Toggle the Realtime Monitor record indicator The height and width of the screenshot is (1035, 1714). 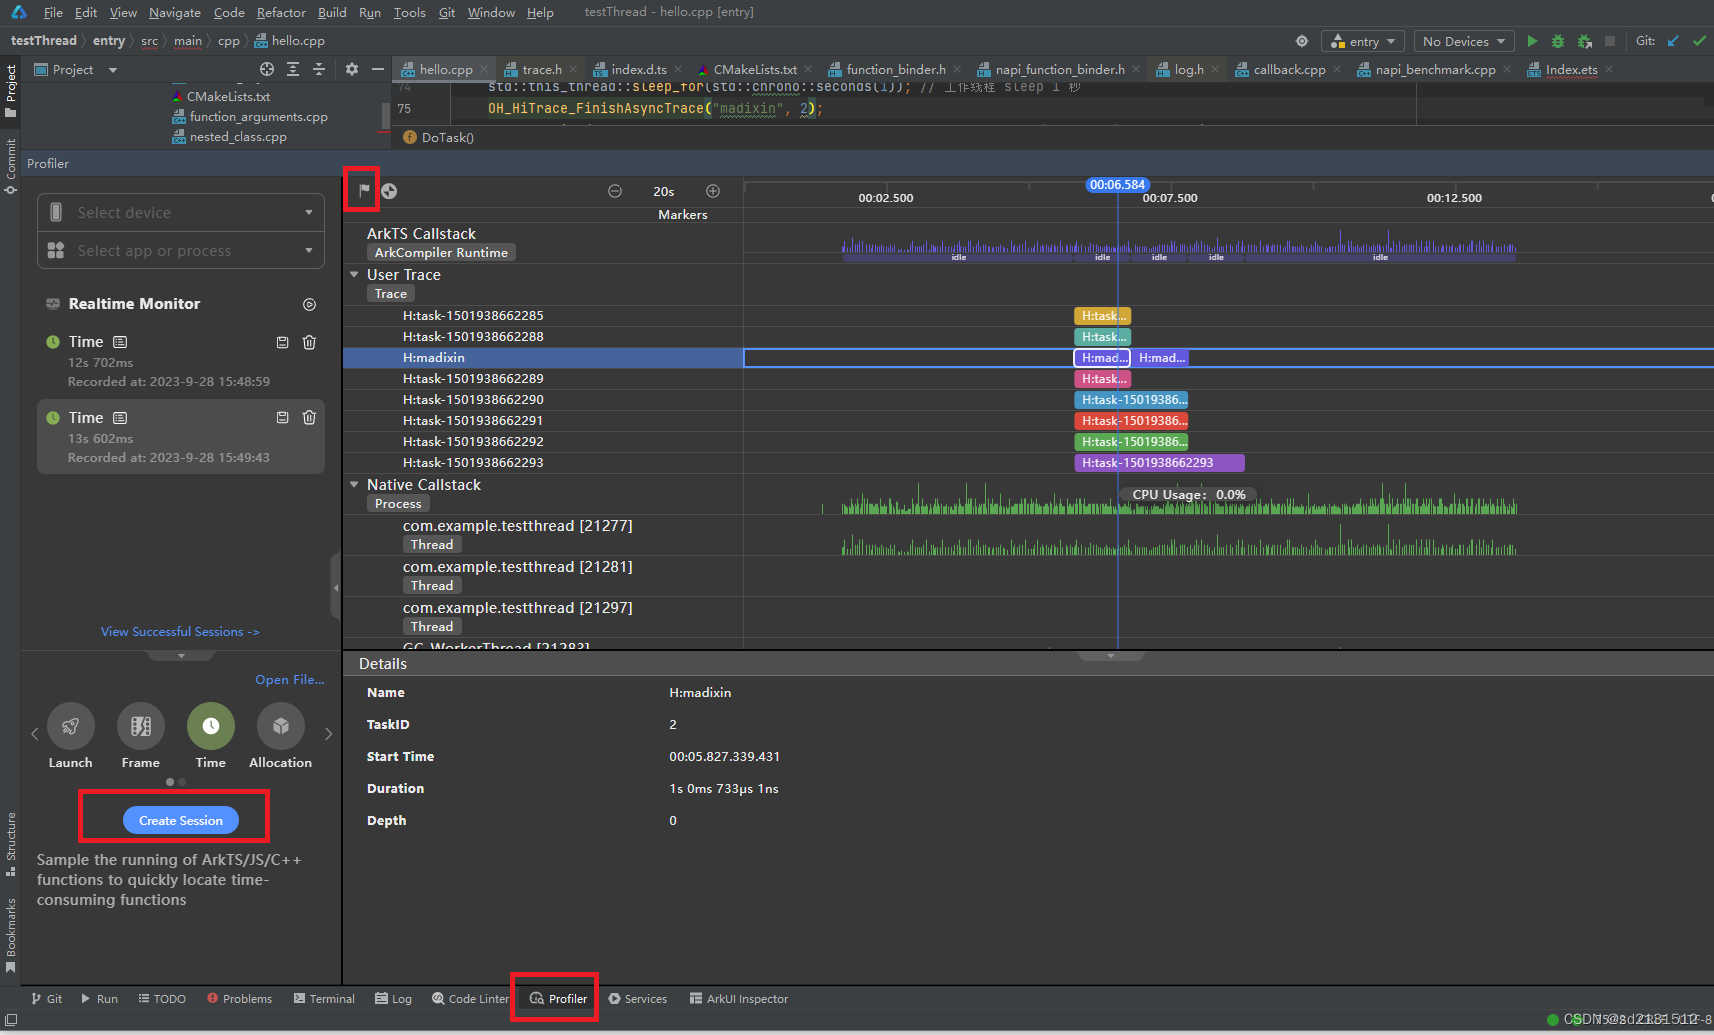coord(309,304)
